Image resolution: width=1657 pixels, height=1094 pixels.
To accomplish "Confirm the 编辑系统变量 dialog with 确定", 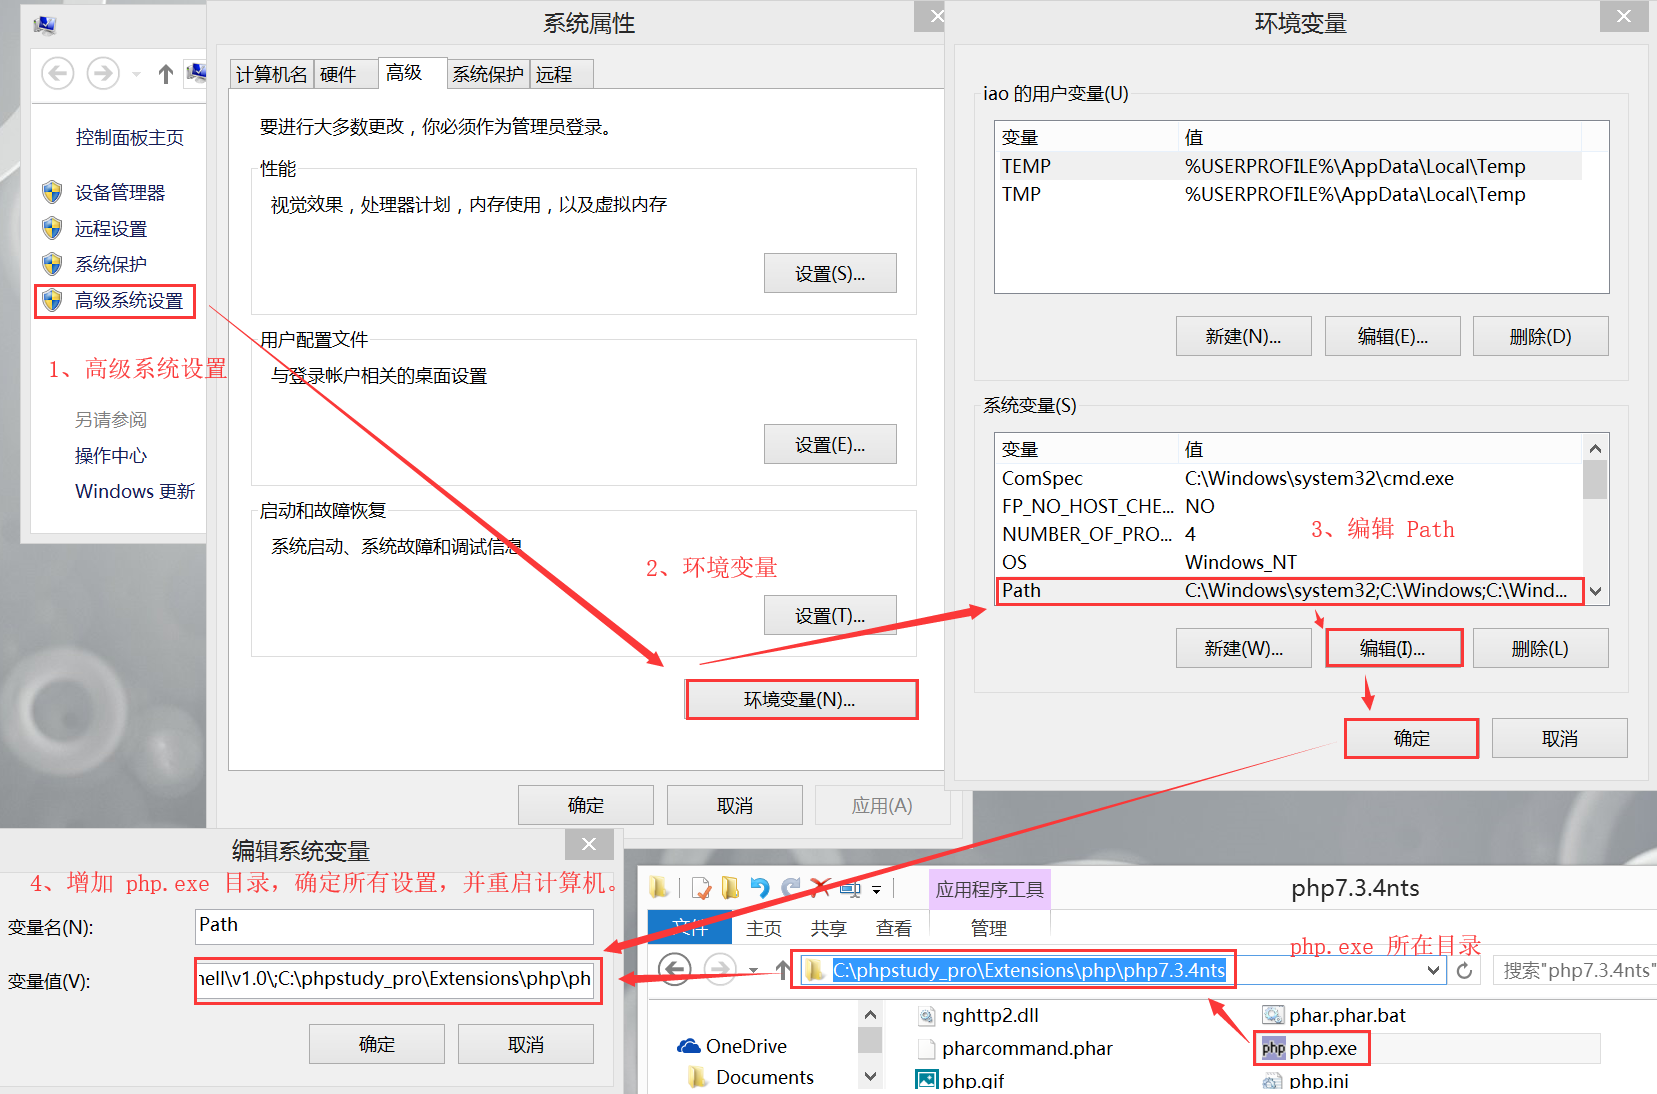I will tap(377, 1044).
